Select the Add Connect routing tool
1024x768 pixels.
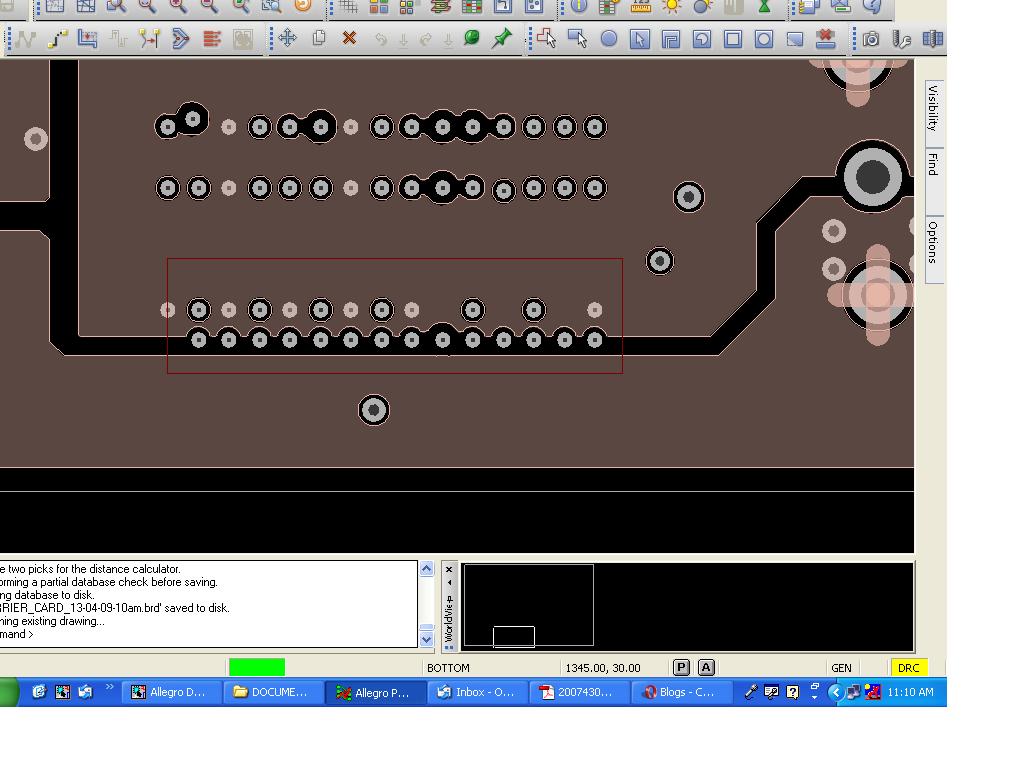point(25,40)
